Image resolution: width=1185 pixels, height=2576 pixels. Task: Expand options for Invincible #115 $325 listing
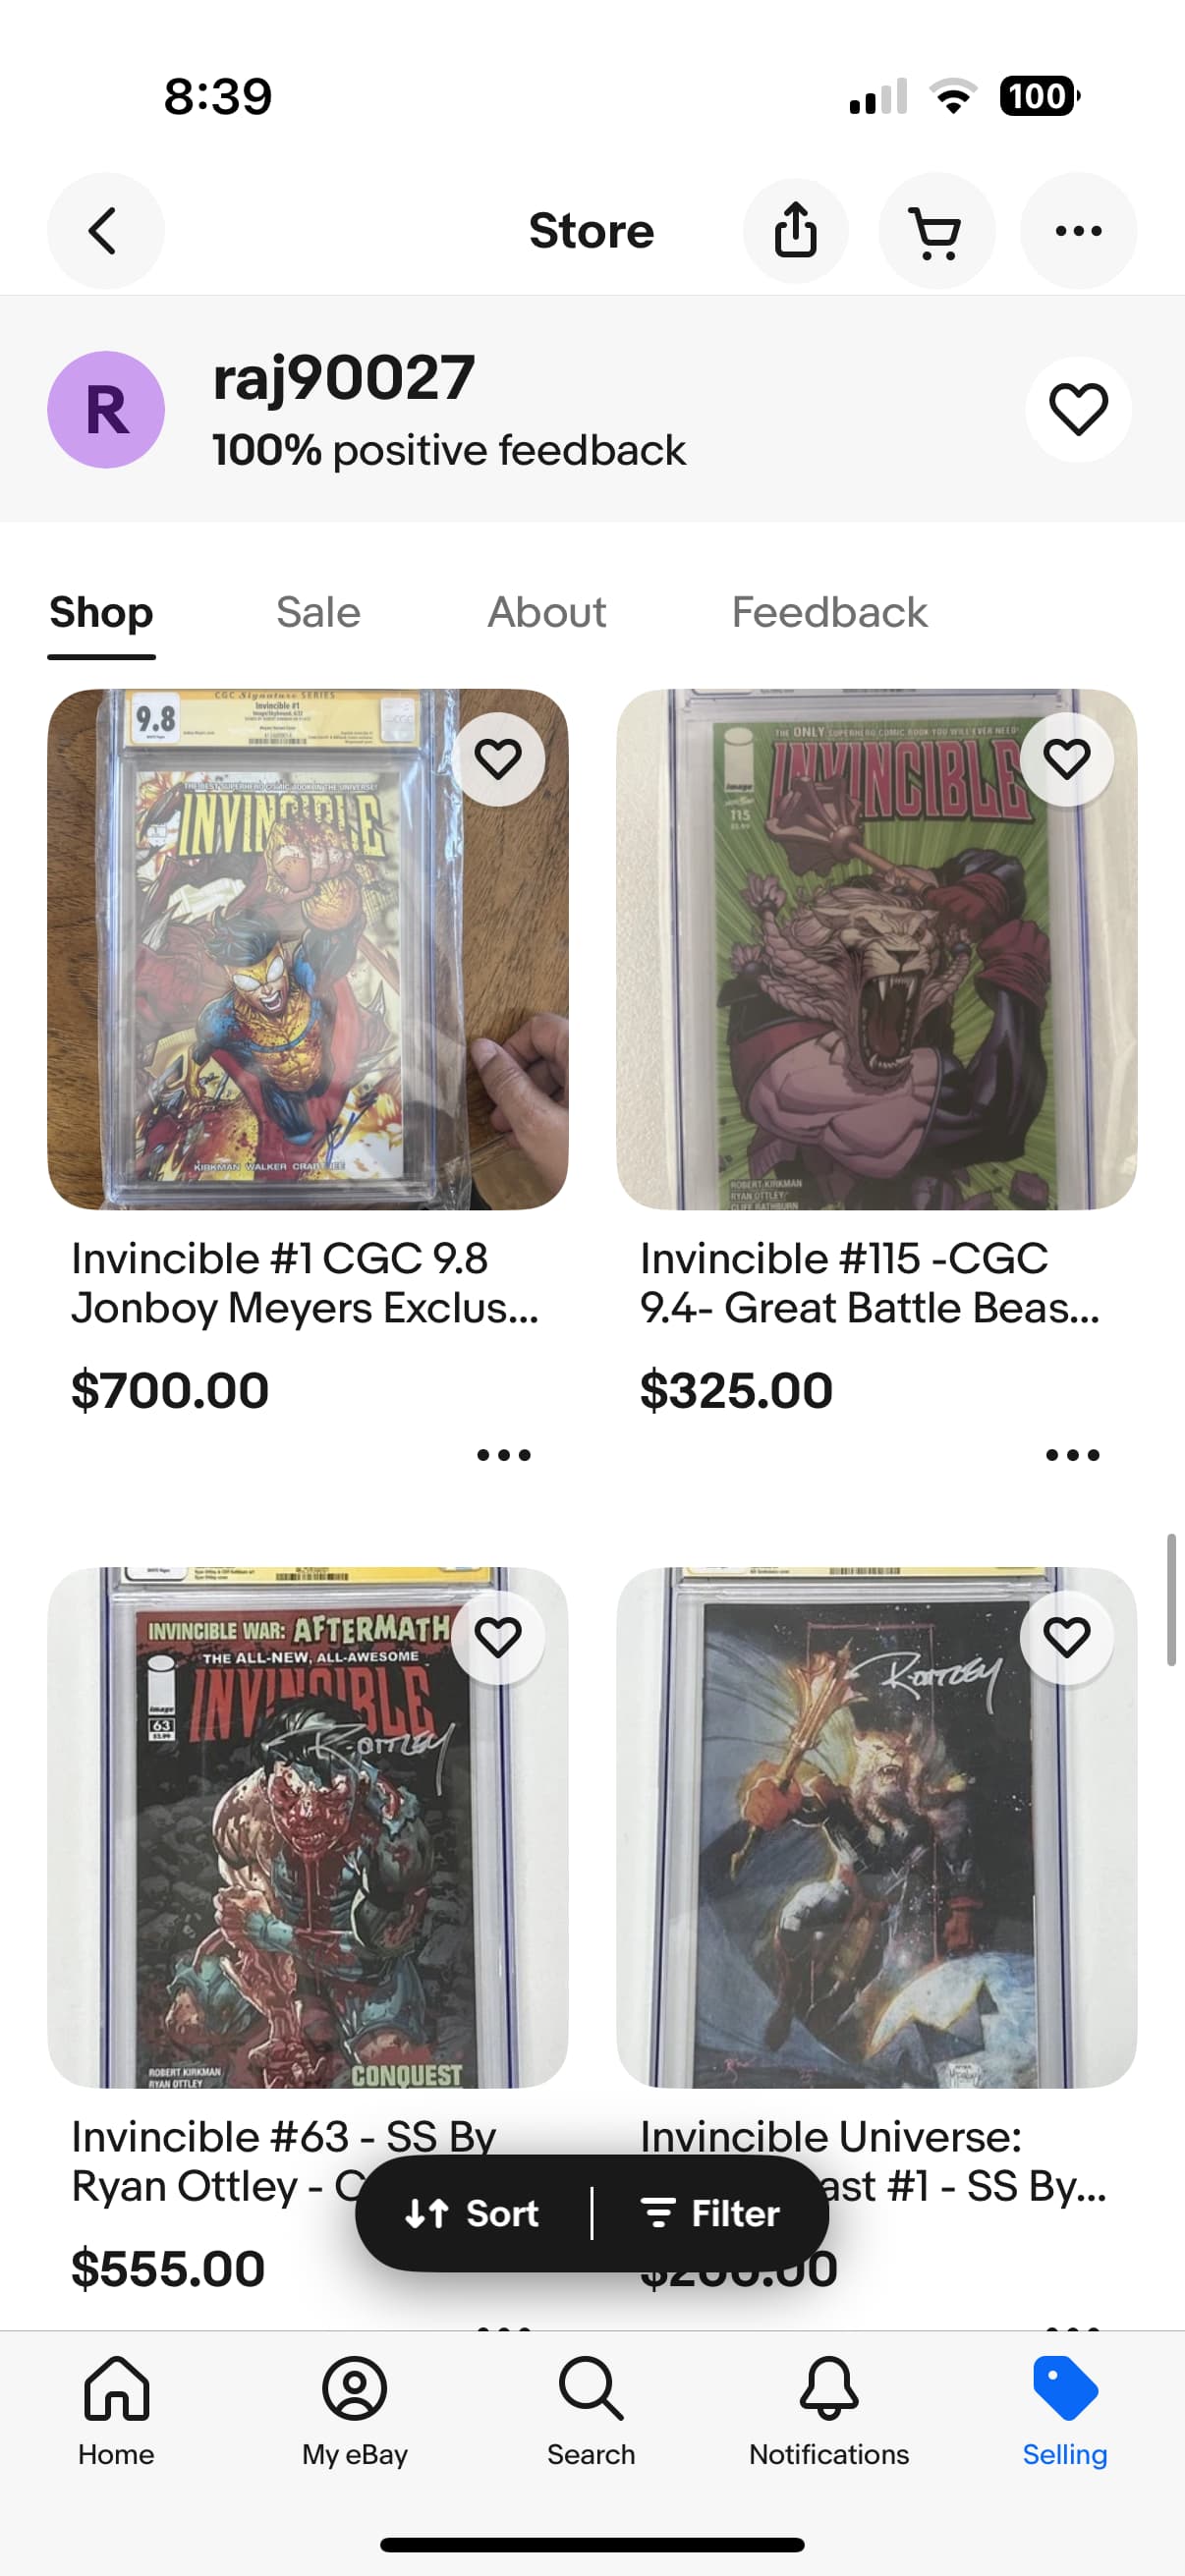point(1072,1454)
